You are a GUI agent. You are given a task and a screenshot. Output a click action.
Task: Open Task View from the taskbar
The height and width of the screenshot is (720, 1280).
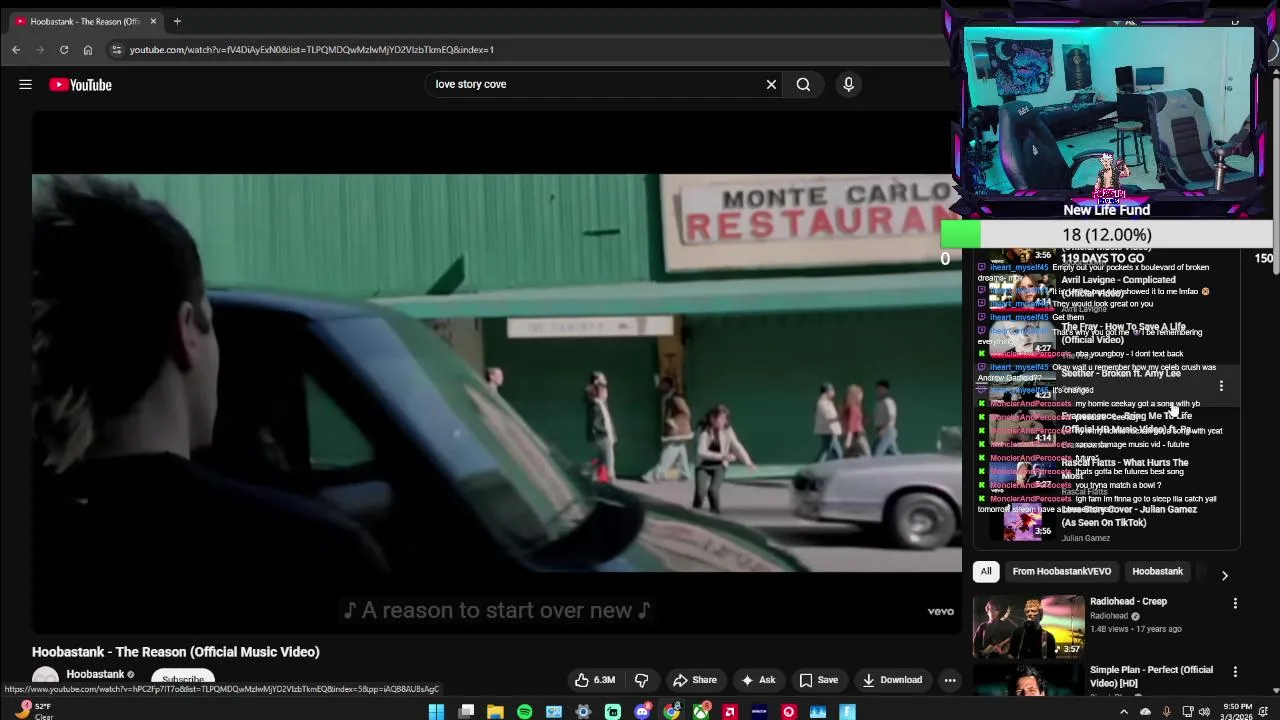(466, 712)
